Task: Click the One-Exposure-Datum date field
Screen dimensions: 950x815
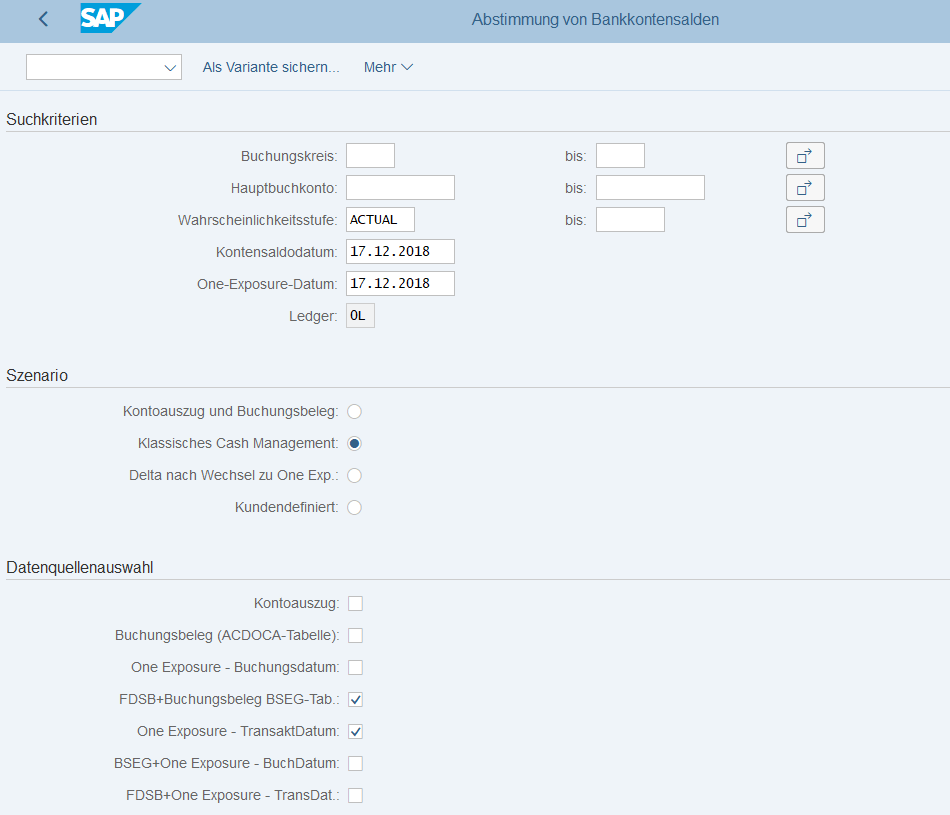Action: (400, 284)
